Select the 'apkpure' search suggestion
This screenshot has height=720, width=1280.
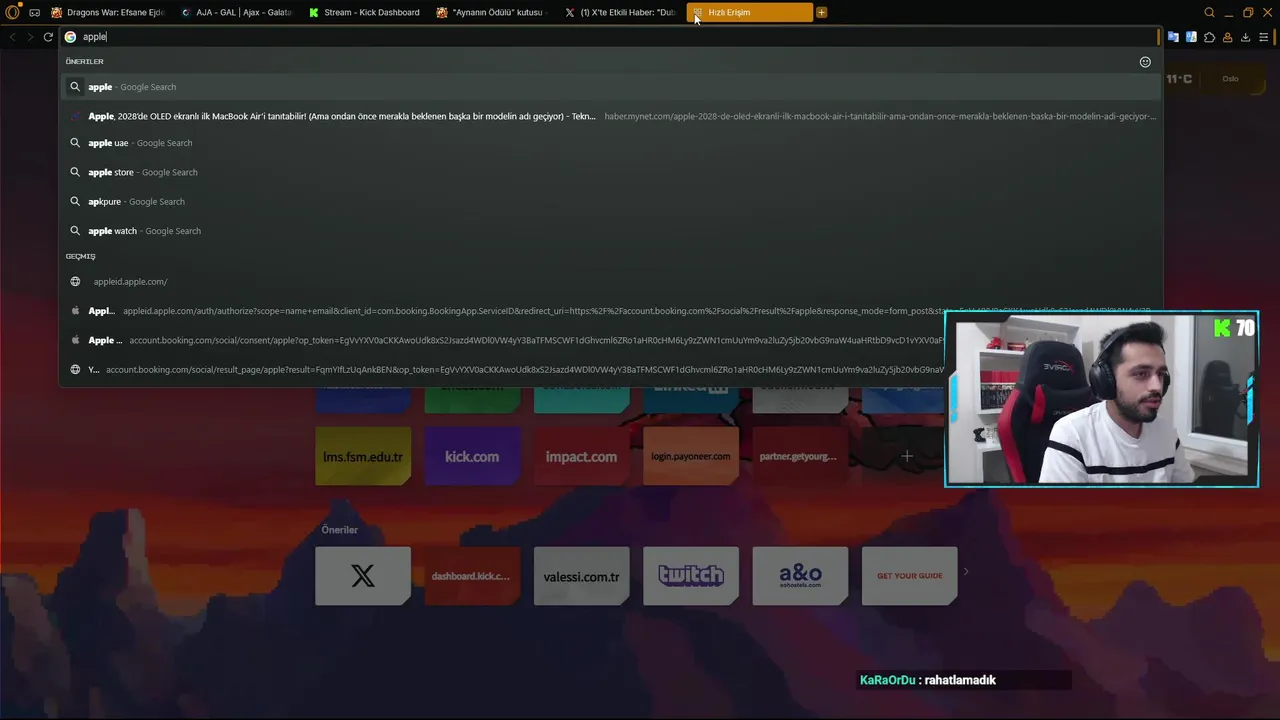tap(610, 201)
